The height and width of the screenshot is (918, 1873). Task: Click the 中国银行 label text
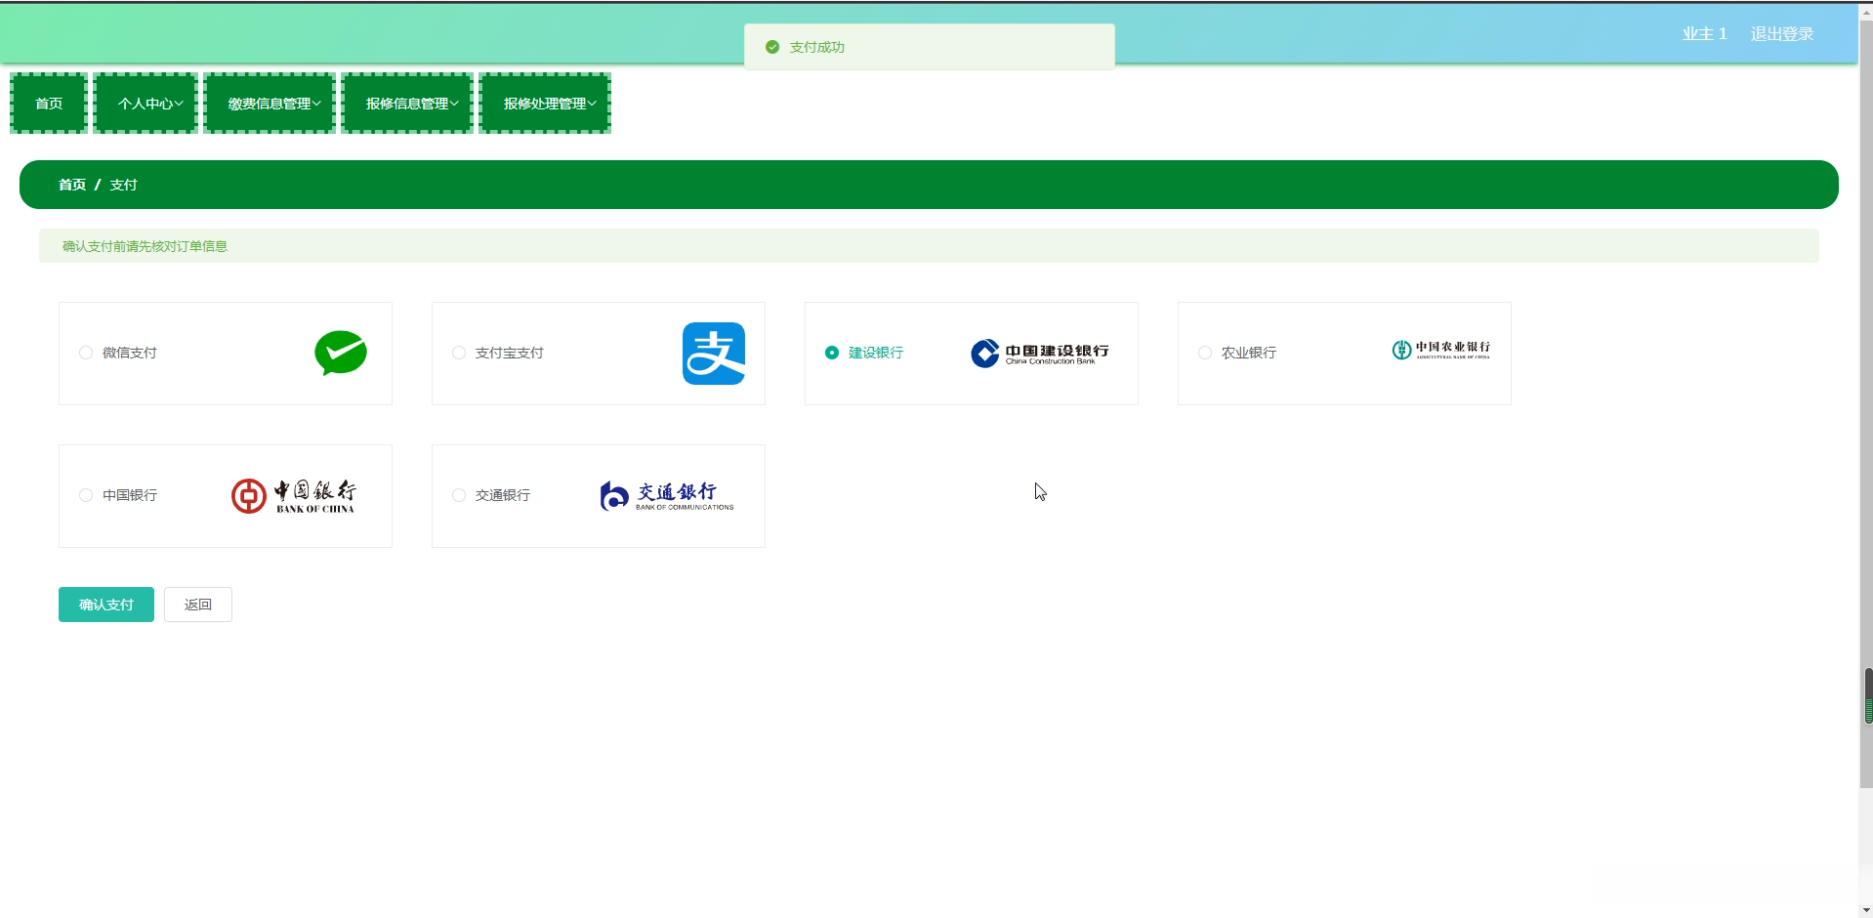point(130,495)
